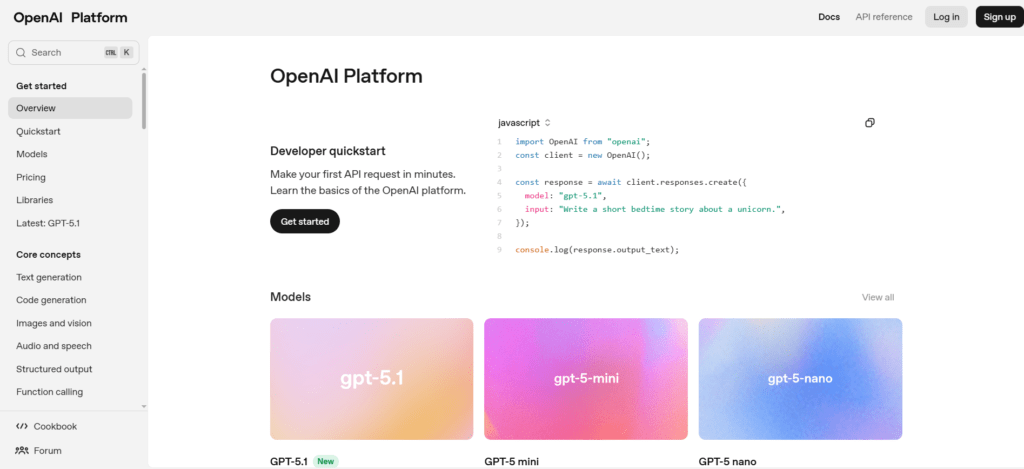Open Function calling in sidebar
This screenshot has width=1024, height=469.
[49, 392]
